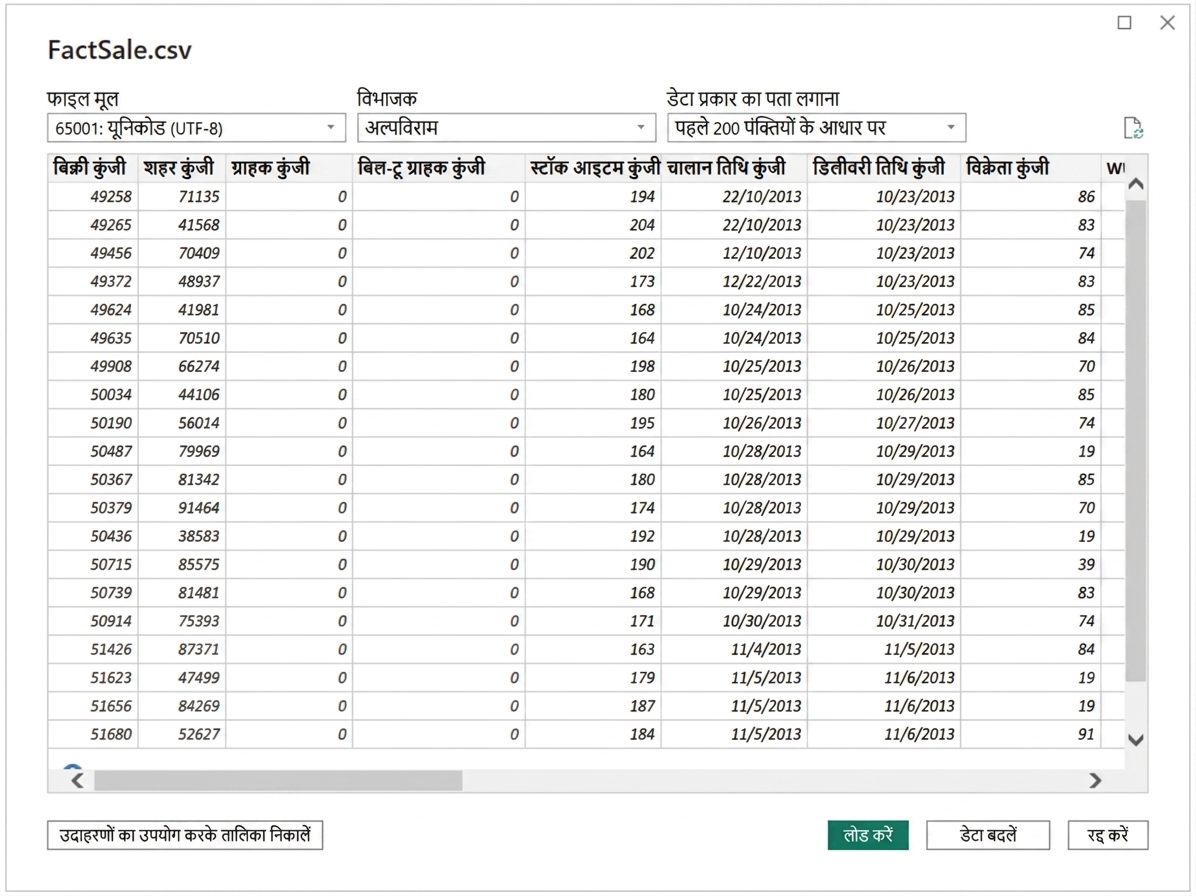This screenshot has height=896, width=1196.
Task: Click the vertical scrollbar thumb
Action: point(1136,441)
